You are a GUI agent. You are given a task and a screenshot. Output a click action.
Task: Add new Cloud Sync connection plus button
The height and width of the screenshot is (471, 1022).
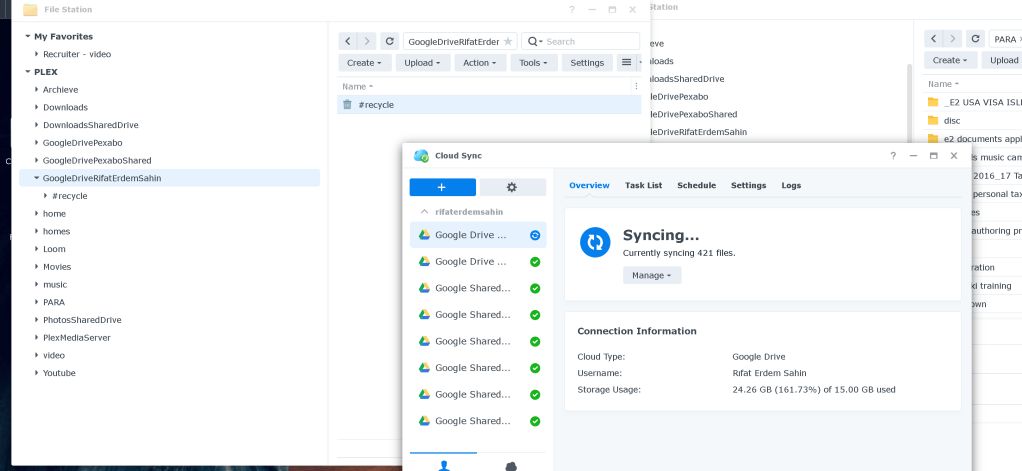(443, 187)
